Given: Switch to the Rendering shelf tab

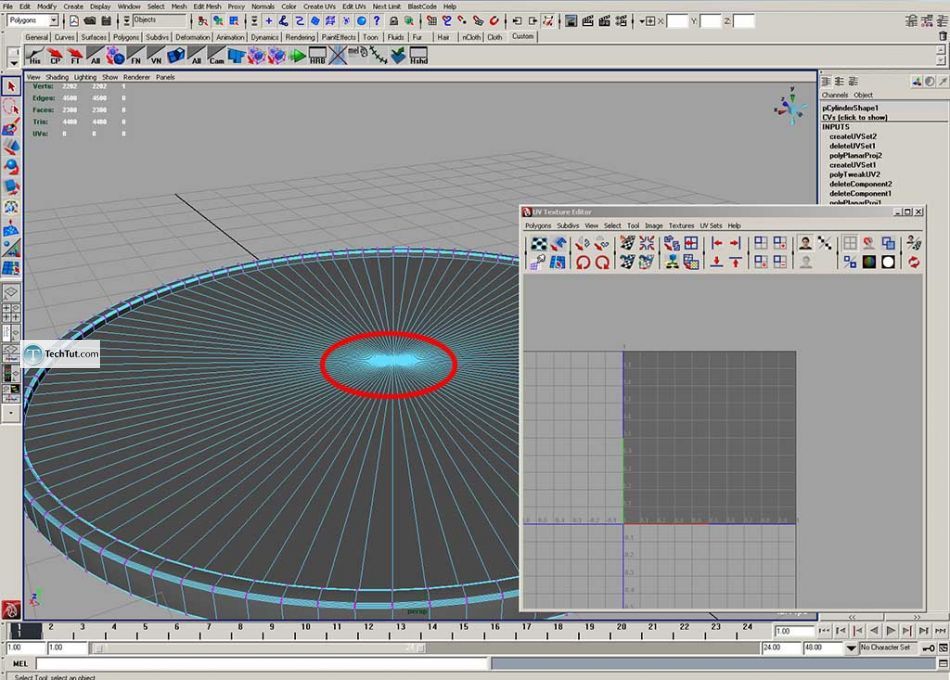Looking at the screenshot, I should [x=300, y=37].
